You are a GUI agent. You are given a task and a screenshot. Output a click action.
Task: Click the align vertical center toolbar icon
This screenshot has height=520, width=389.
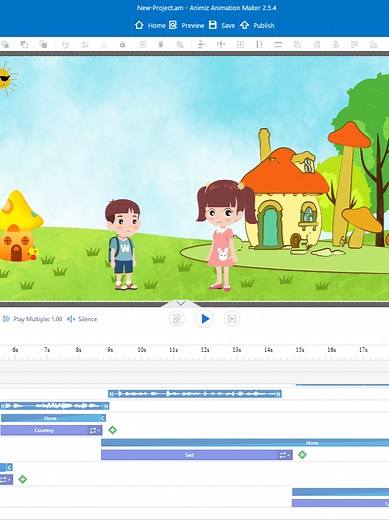(201, 44)
